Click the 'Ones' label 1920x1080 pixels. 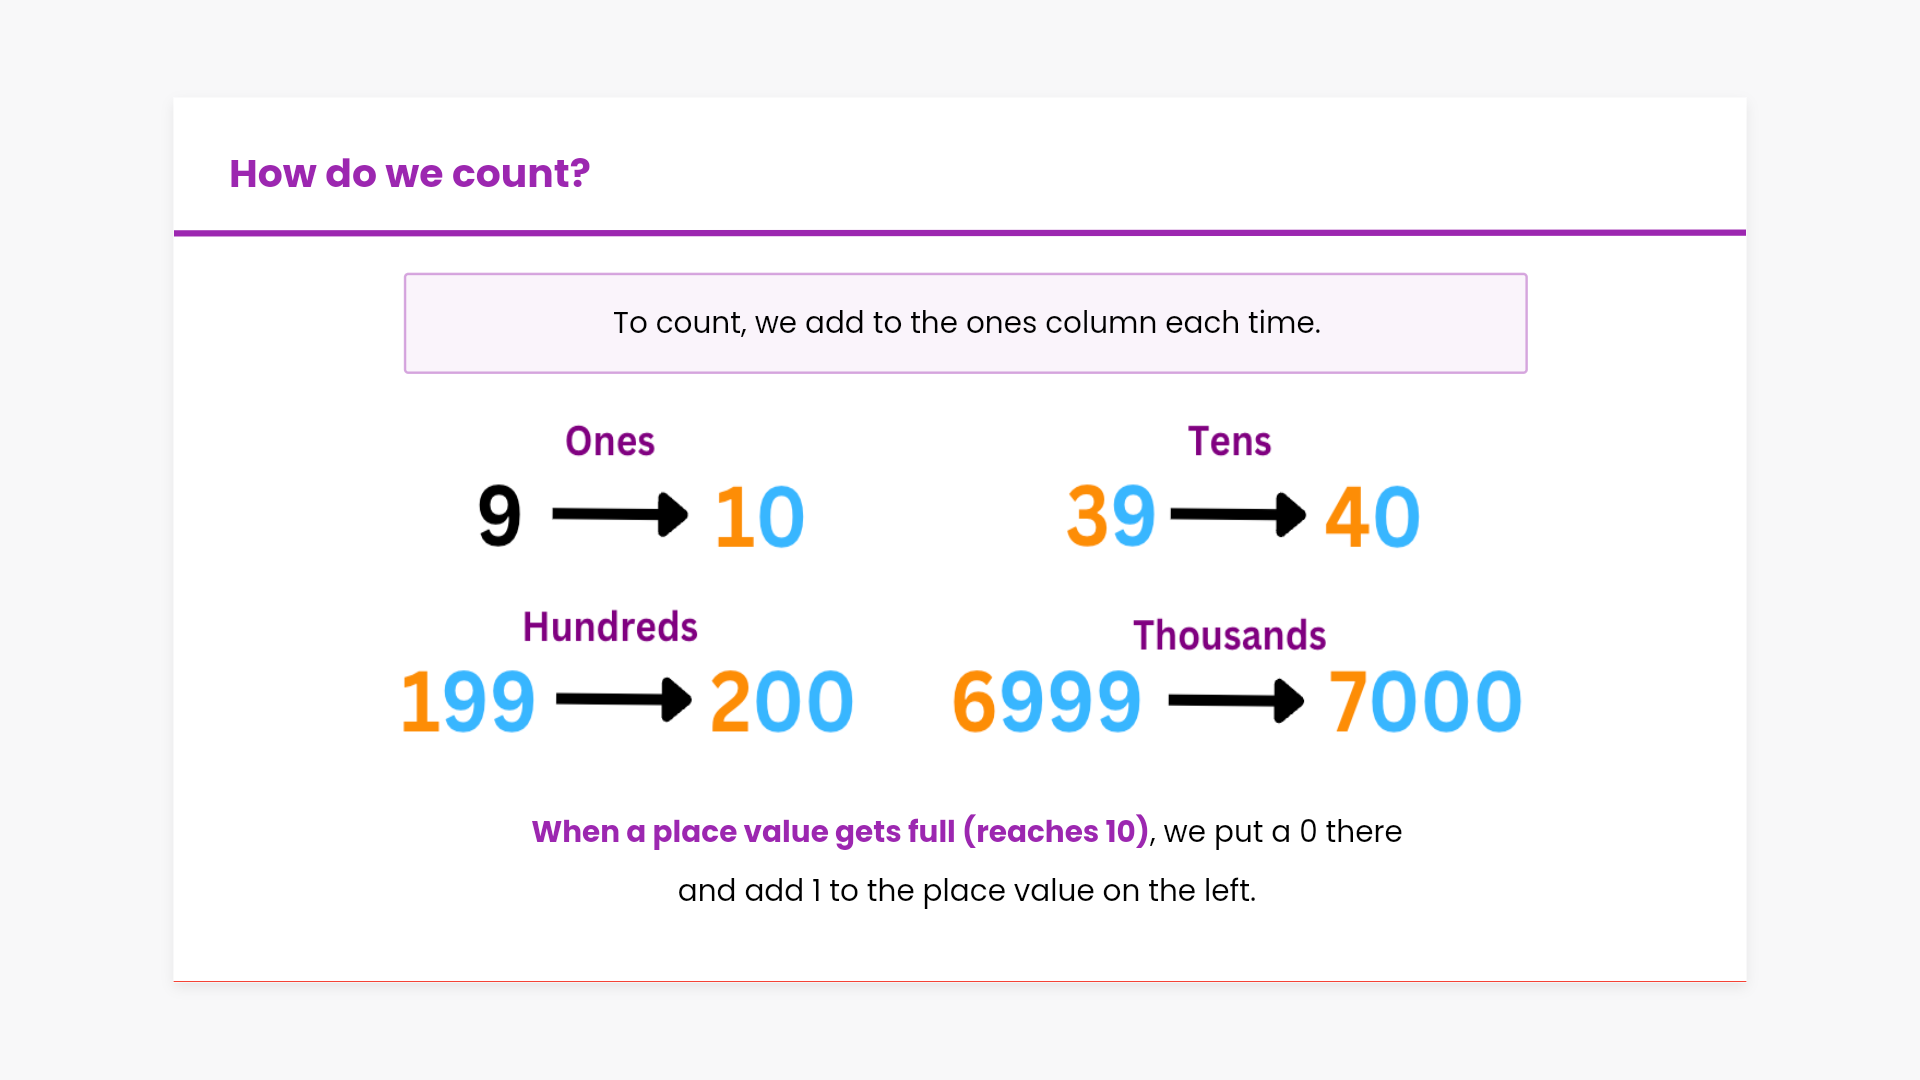(610, 442)
